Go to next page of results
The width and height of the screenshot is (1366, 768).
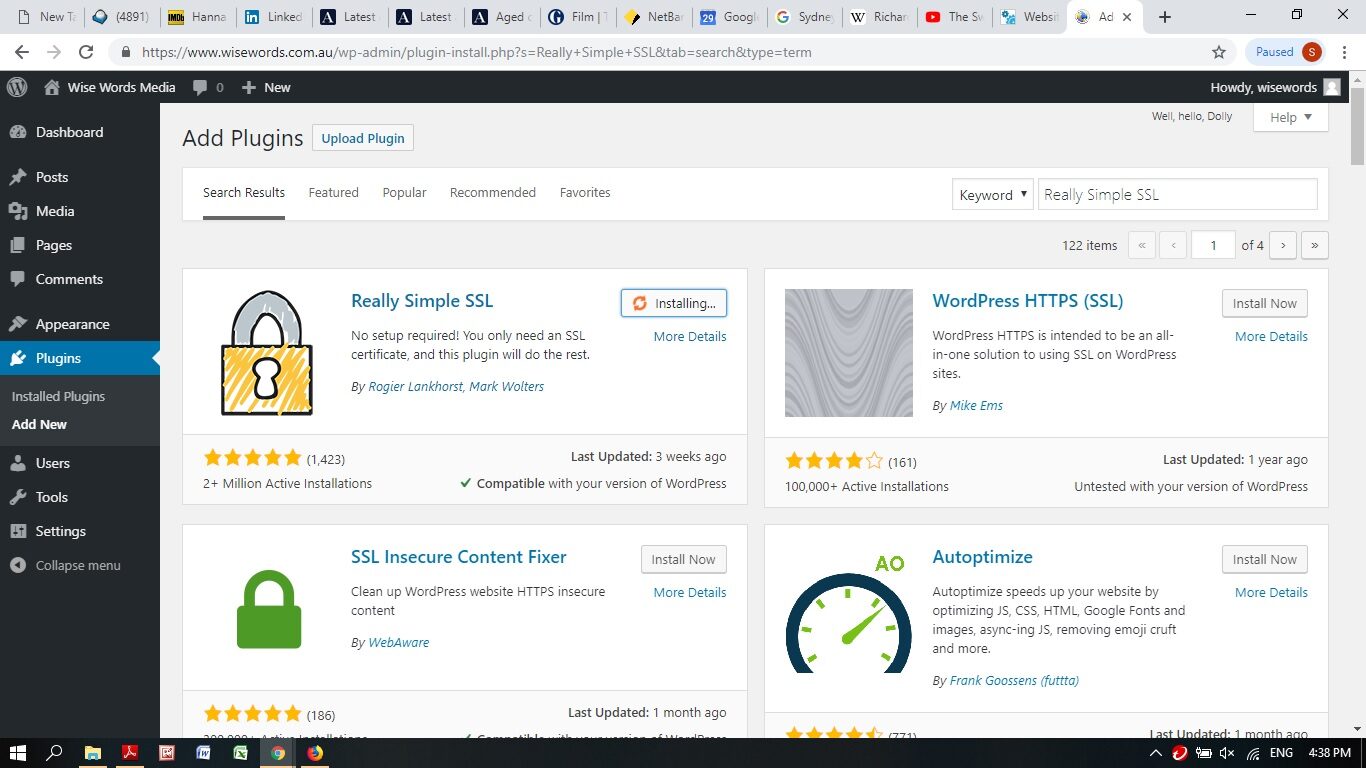coord(1283,245)
